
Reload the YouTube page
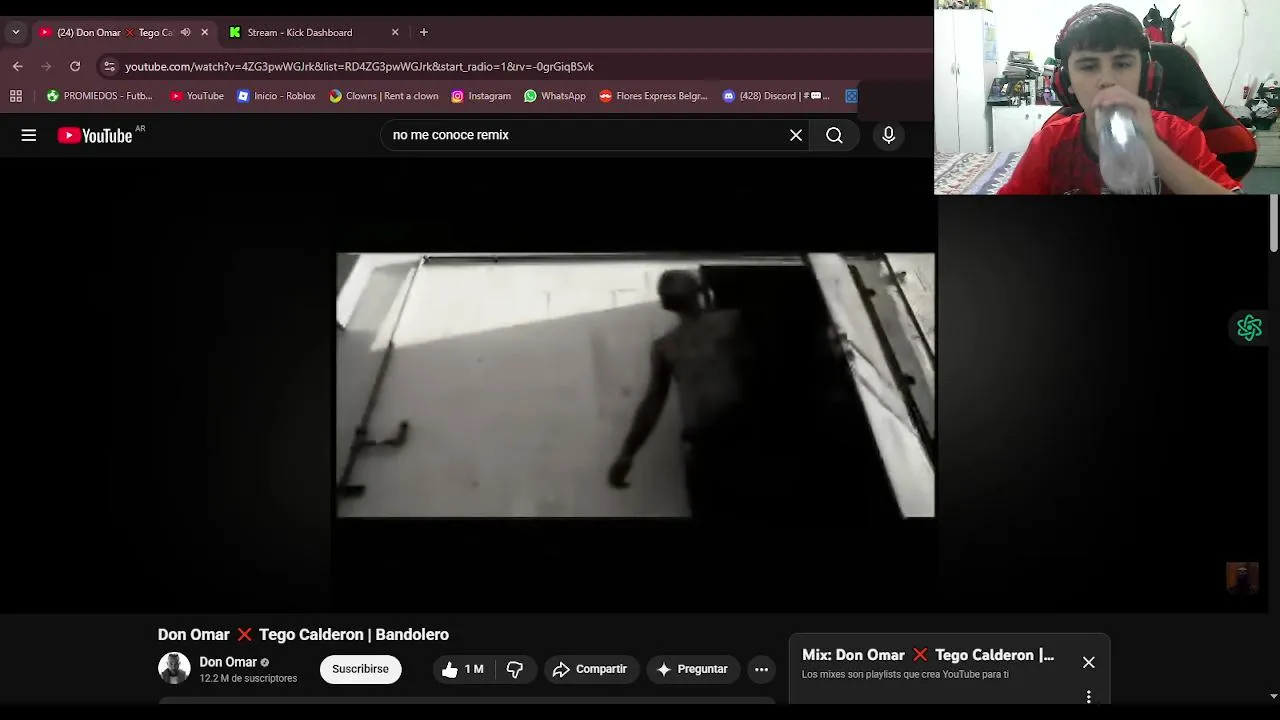[x=75, y=66]
